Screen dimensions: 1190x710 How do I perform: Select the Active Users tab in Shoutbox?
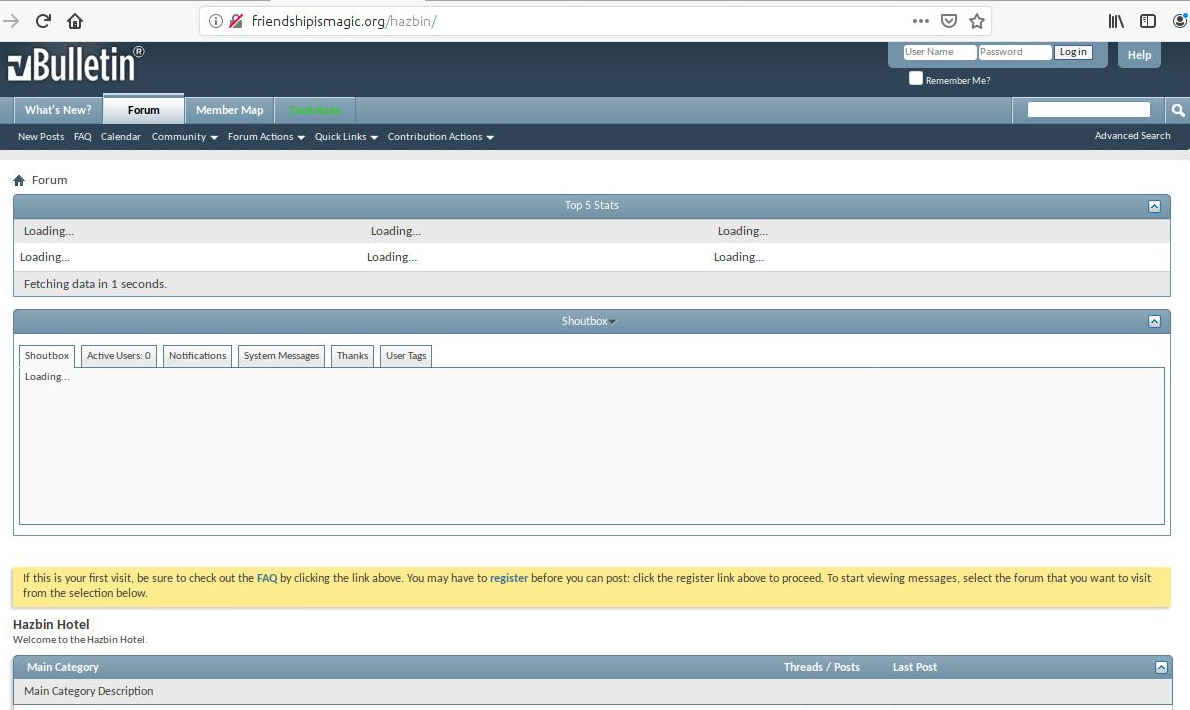click(x=118, y=356)
